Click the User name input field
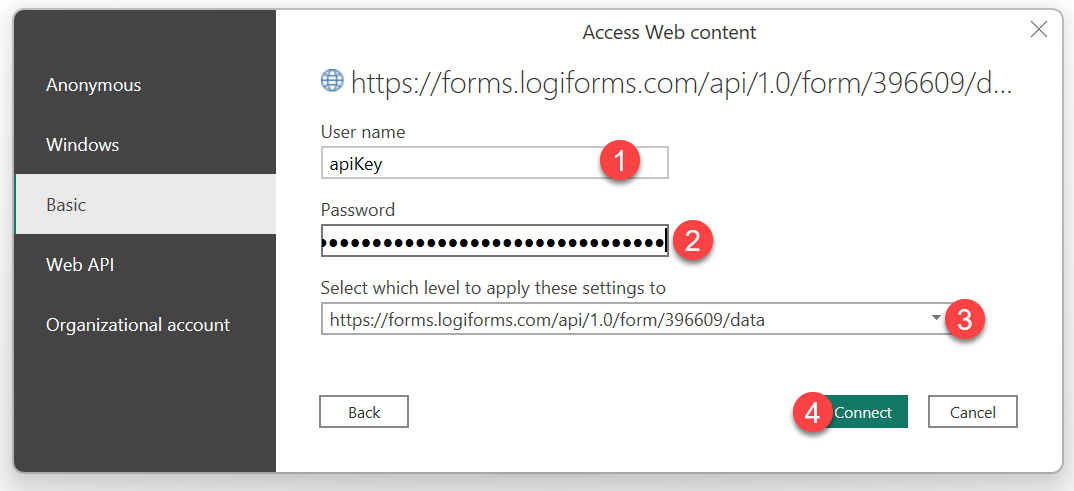The height and width of the screenshot is (491, 1074). (x=460, y=163)
